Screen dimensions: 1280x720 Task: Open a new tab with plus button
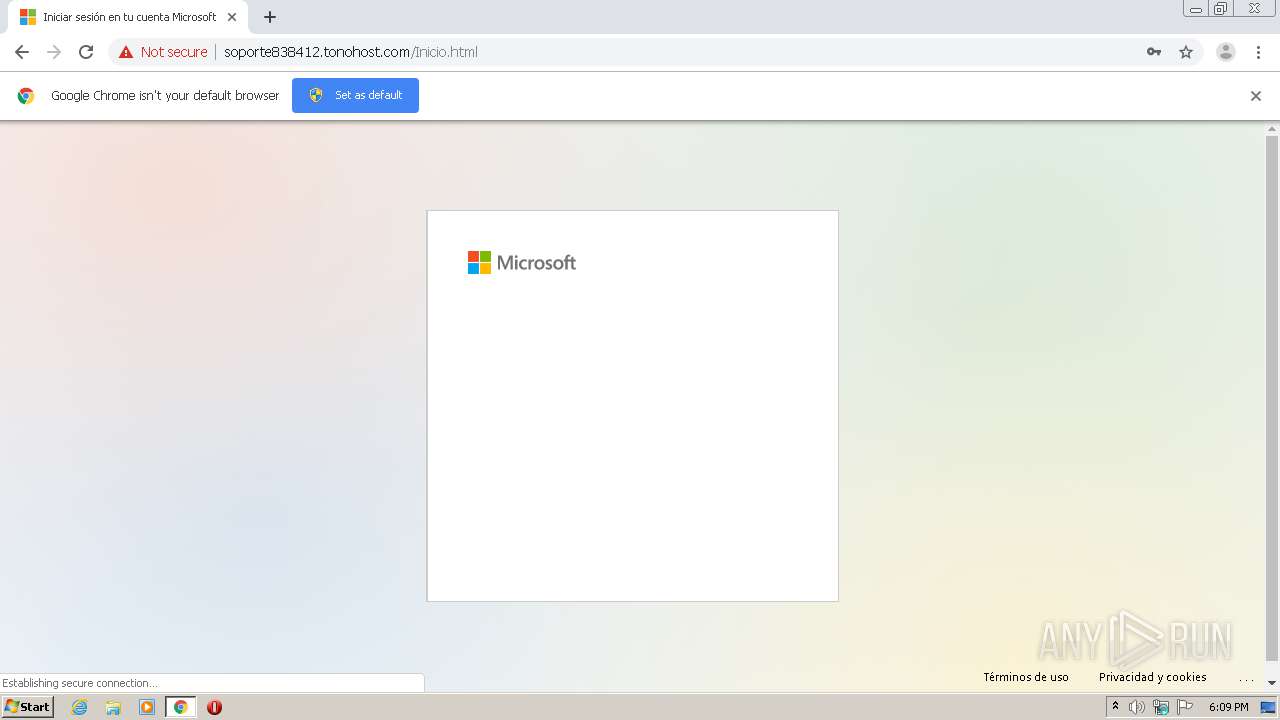point(270,17)
